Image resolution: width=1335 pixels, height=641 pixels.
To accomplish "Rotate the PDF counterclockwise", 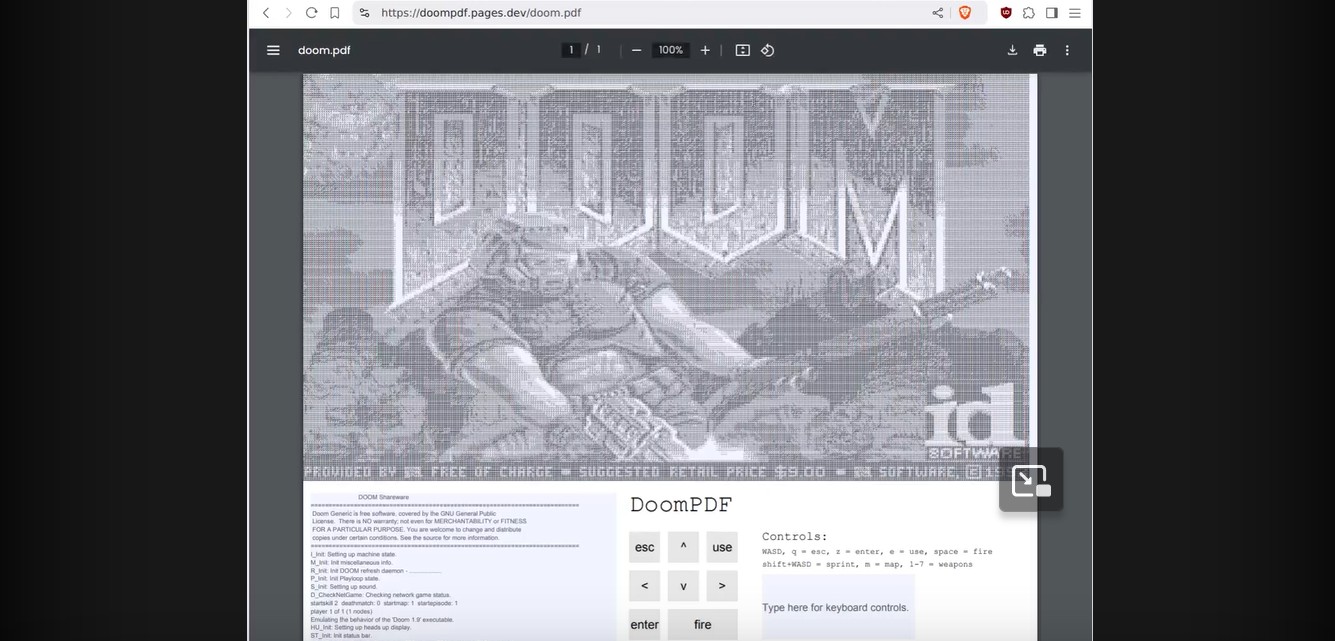I will pyautogui.click(x=768, y=49).
